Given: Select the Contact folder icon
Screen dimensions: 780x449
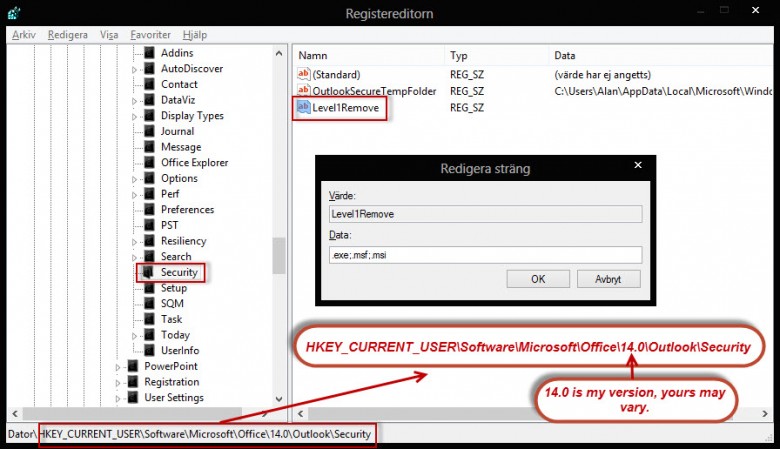Looking at the screenshot, I should tap(149, 84).
